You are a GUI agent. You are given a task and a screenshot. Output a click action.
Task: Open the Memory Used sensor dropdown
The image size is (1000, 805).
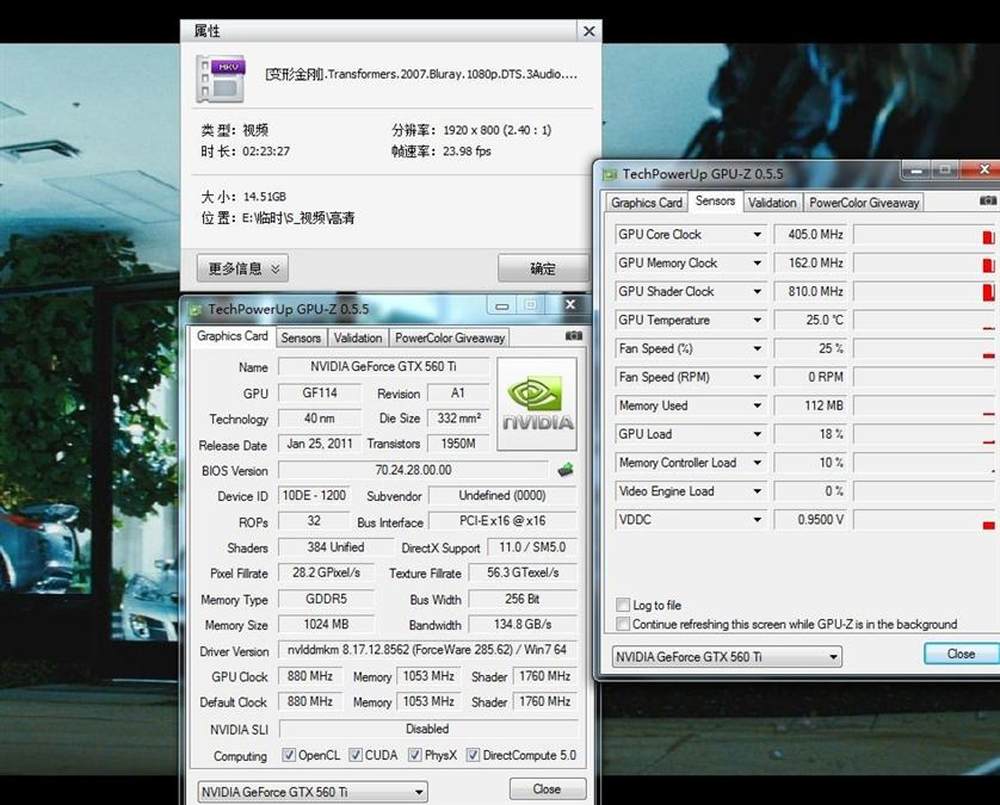pos(757,405)
